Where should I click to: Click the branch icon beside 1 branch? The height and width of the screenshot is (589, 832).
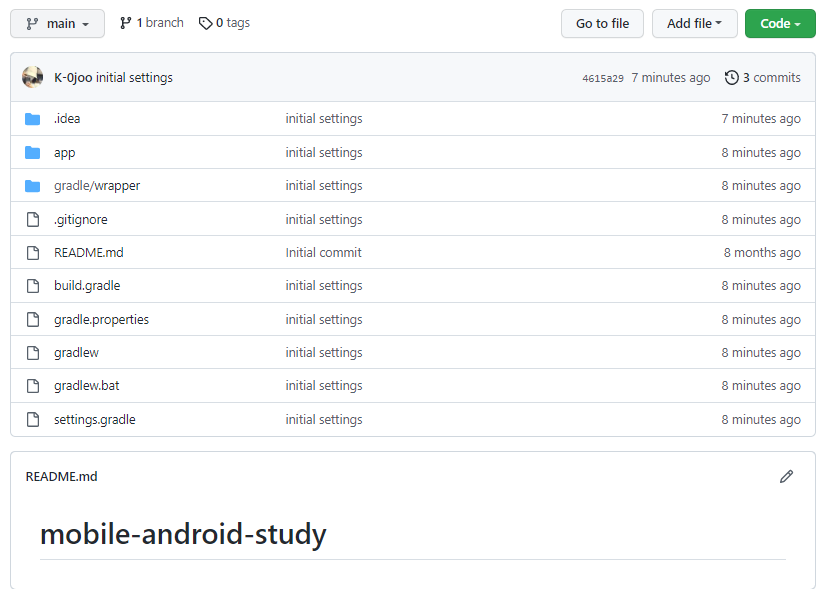[126, 23]
